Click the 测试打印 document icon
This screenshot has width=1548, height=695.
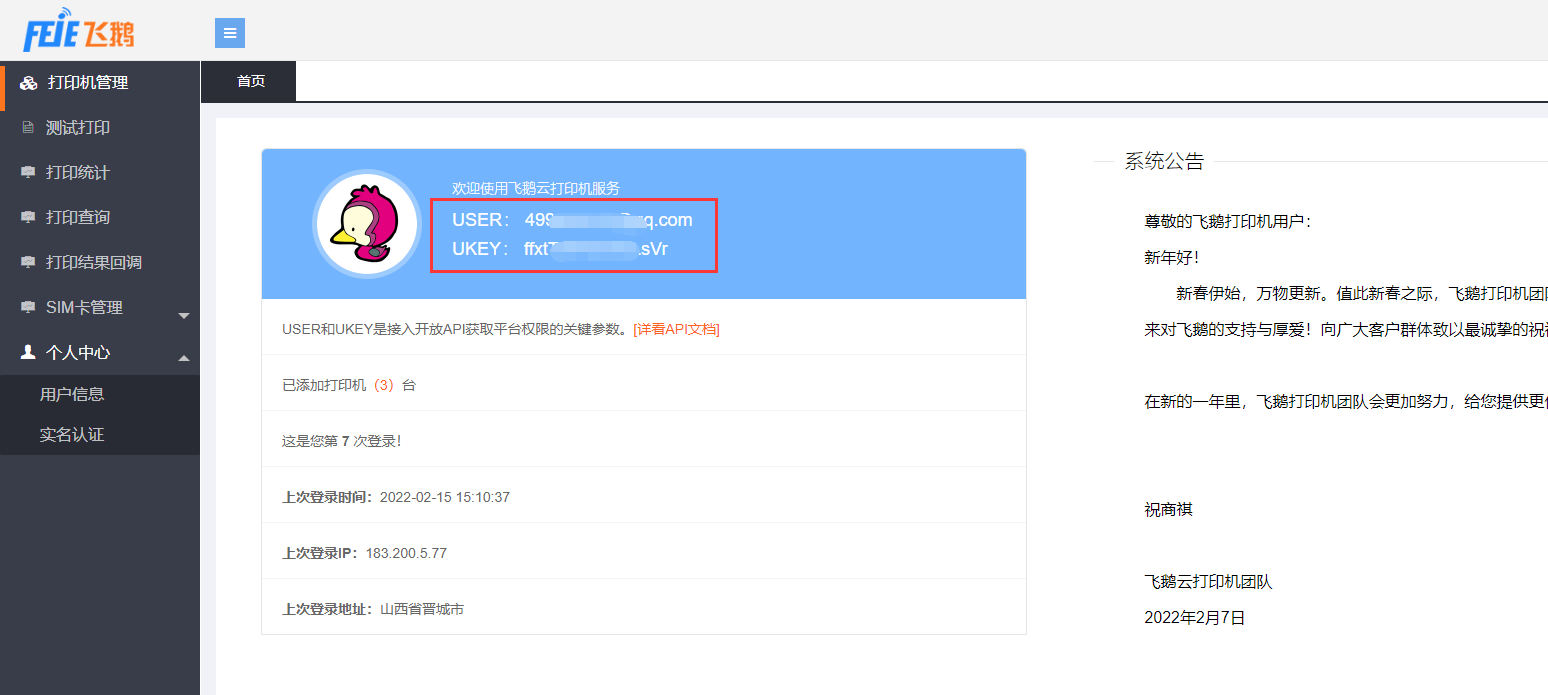pos(28,128)
